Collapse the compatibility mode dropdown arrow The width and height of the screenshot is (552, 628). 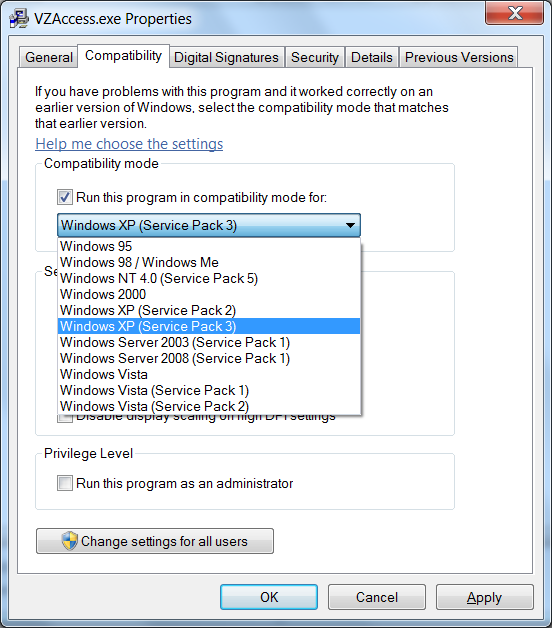point(350,225)
